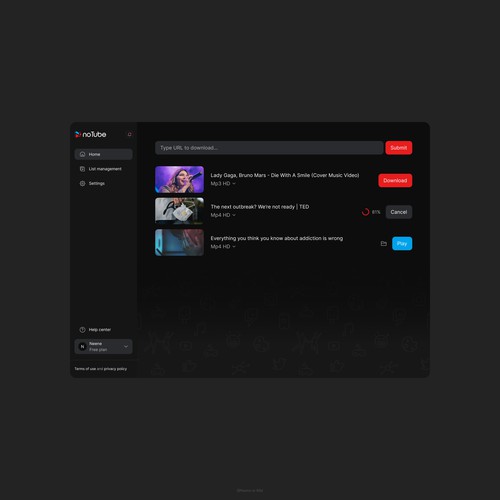Open the folder icon beside Play
This screenshot has width=500, height=500.
[384, 244]
